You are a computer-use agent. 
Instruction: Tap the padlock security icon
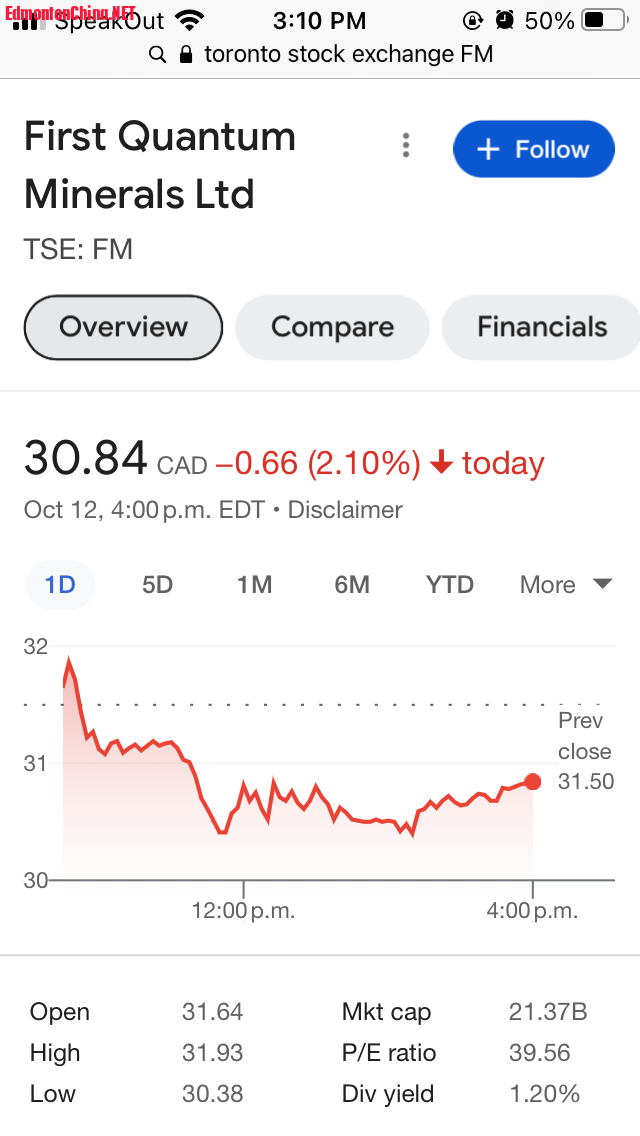186,54
